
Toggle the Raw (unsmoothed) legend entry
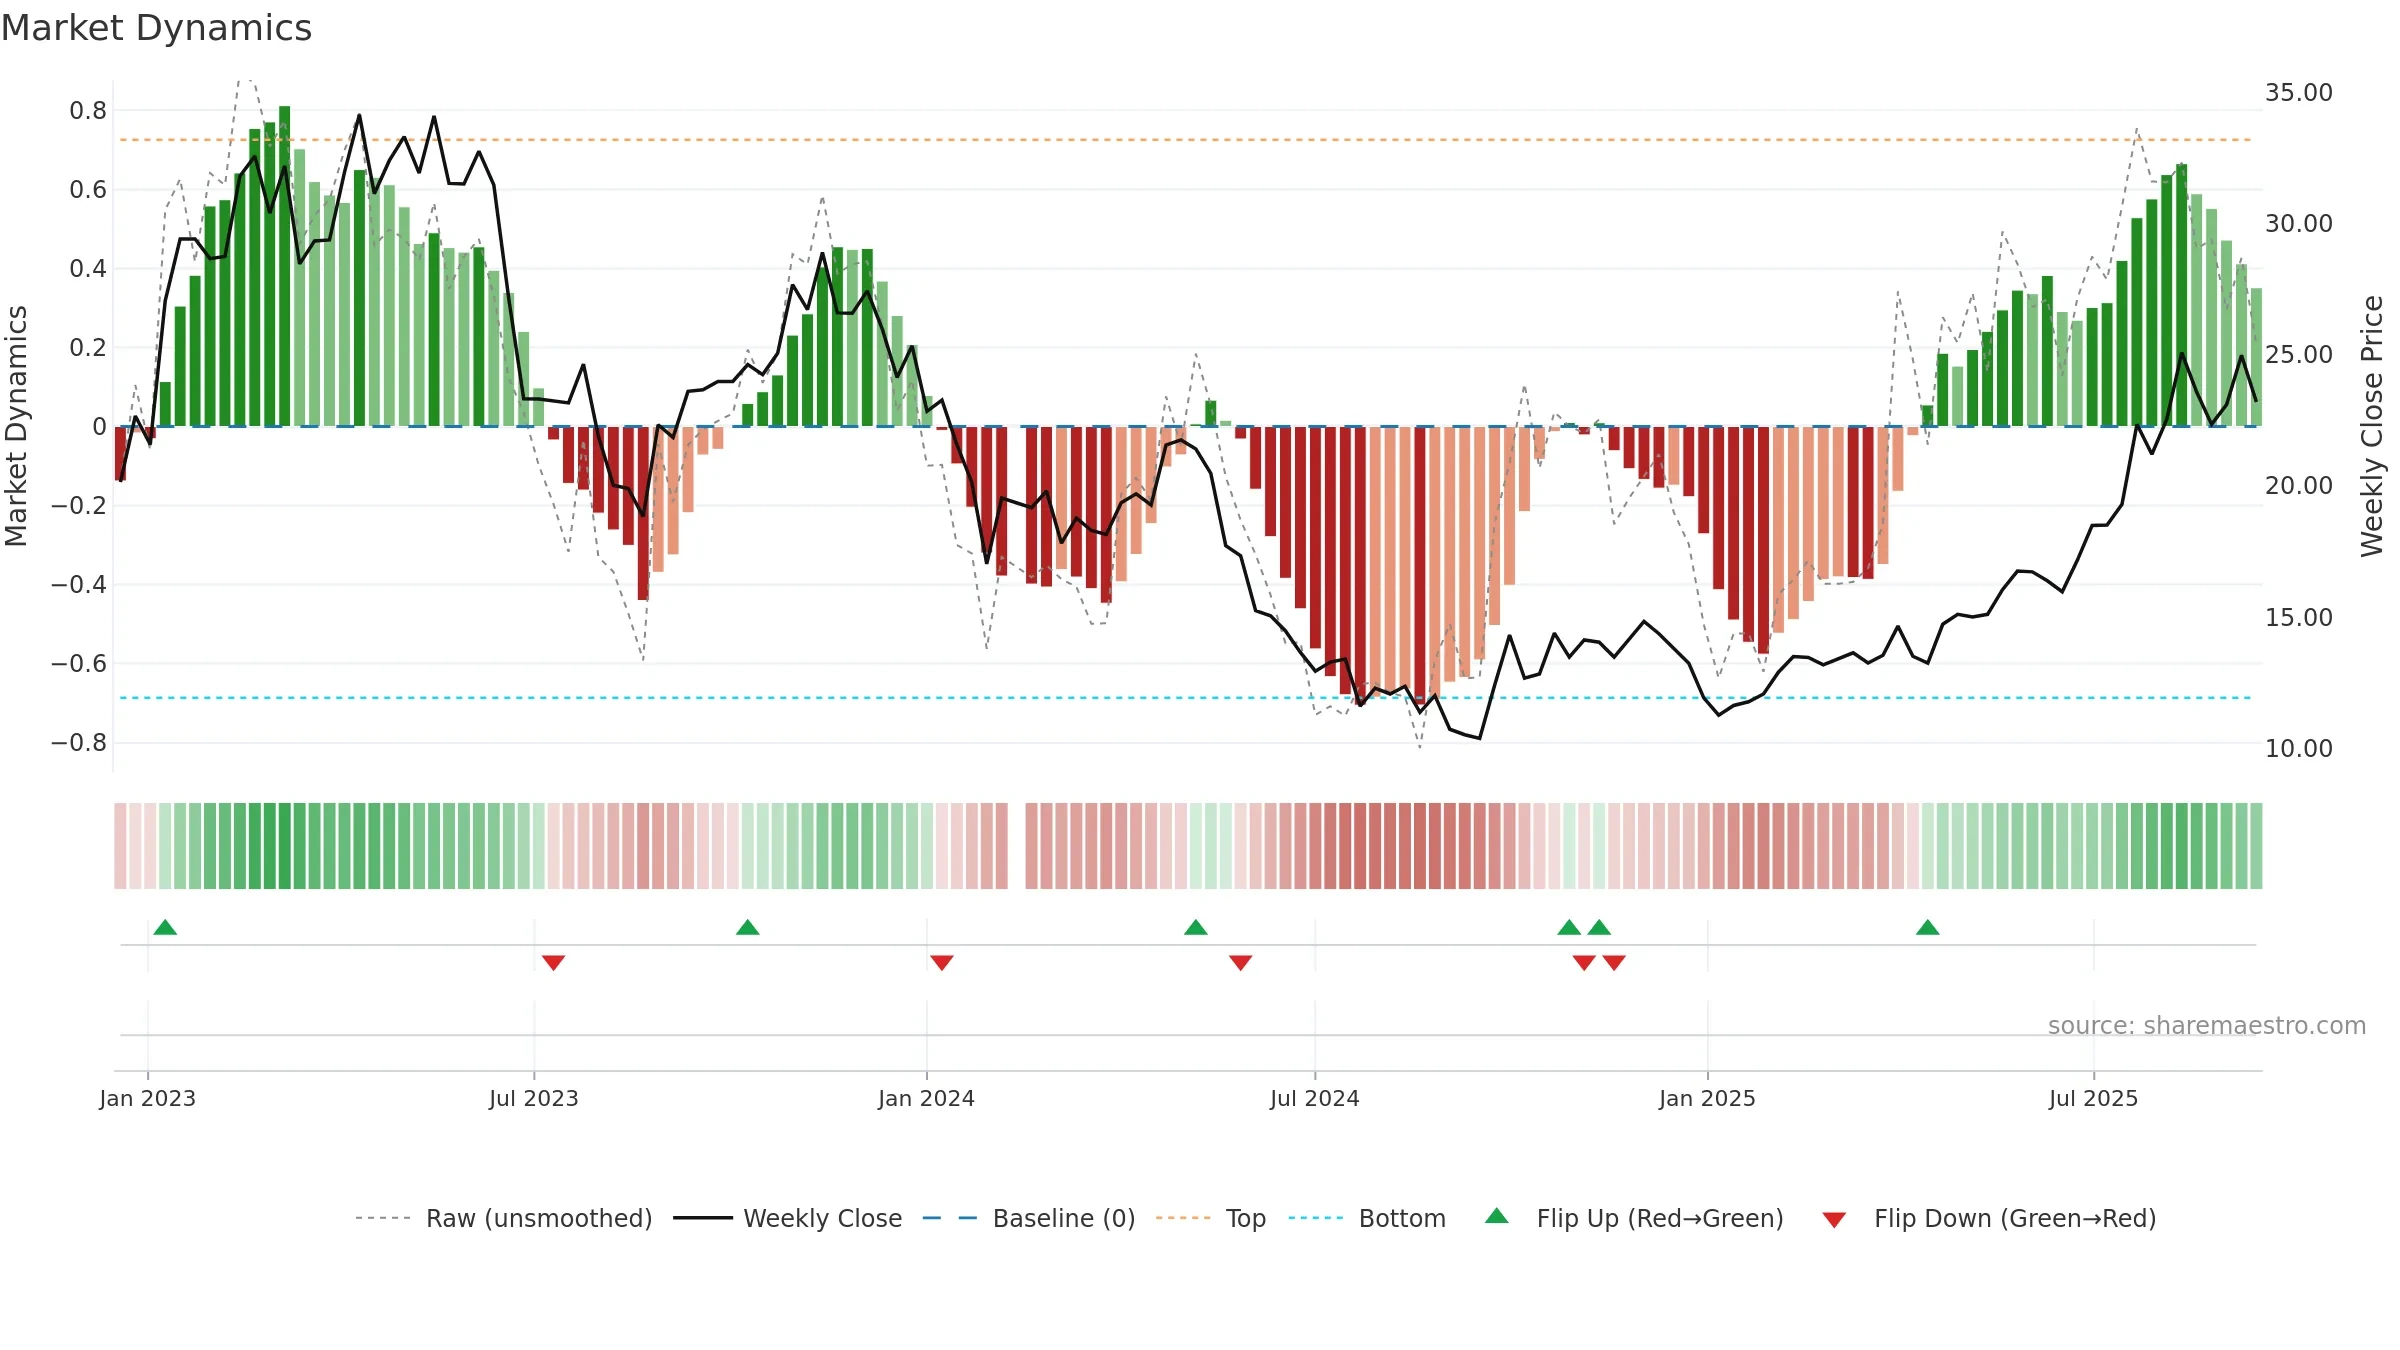pyautogui.click(x=504, y=1218)
